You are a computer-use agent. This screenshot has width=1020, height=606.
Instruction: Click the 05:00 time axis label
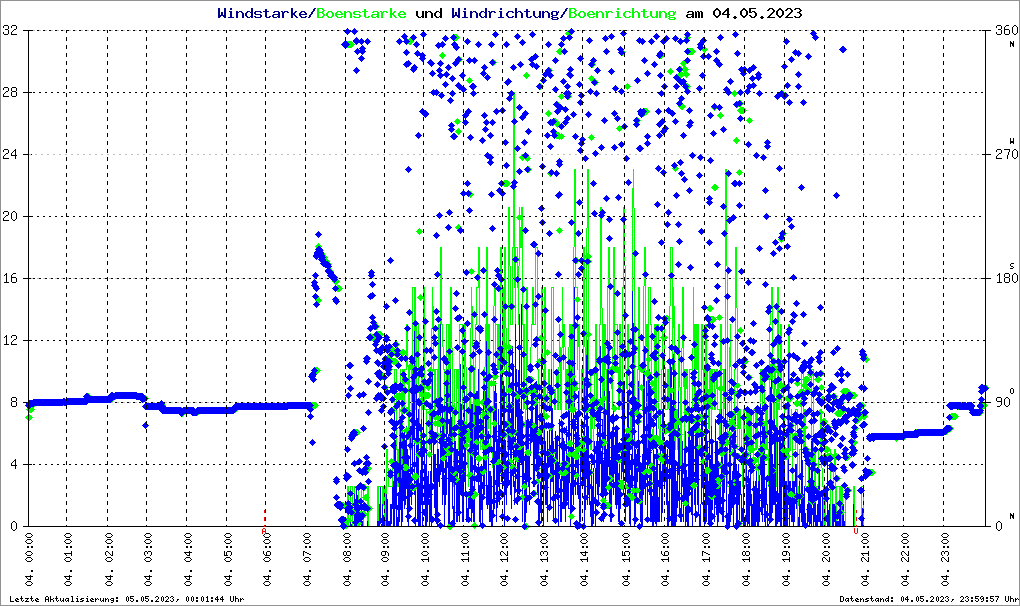pyautogui.click(x=228, y=560)
